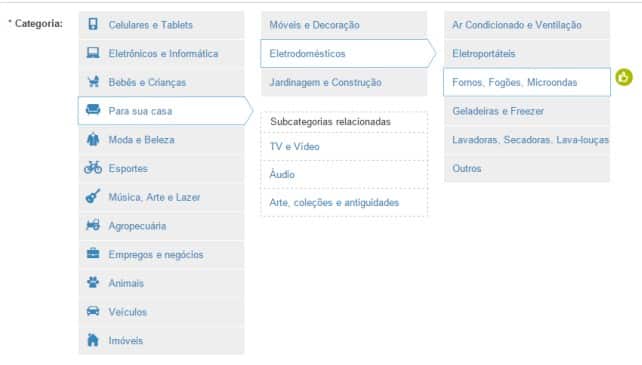
Task: Click the bicycle icon for Esportes
Action: 93,167
